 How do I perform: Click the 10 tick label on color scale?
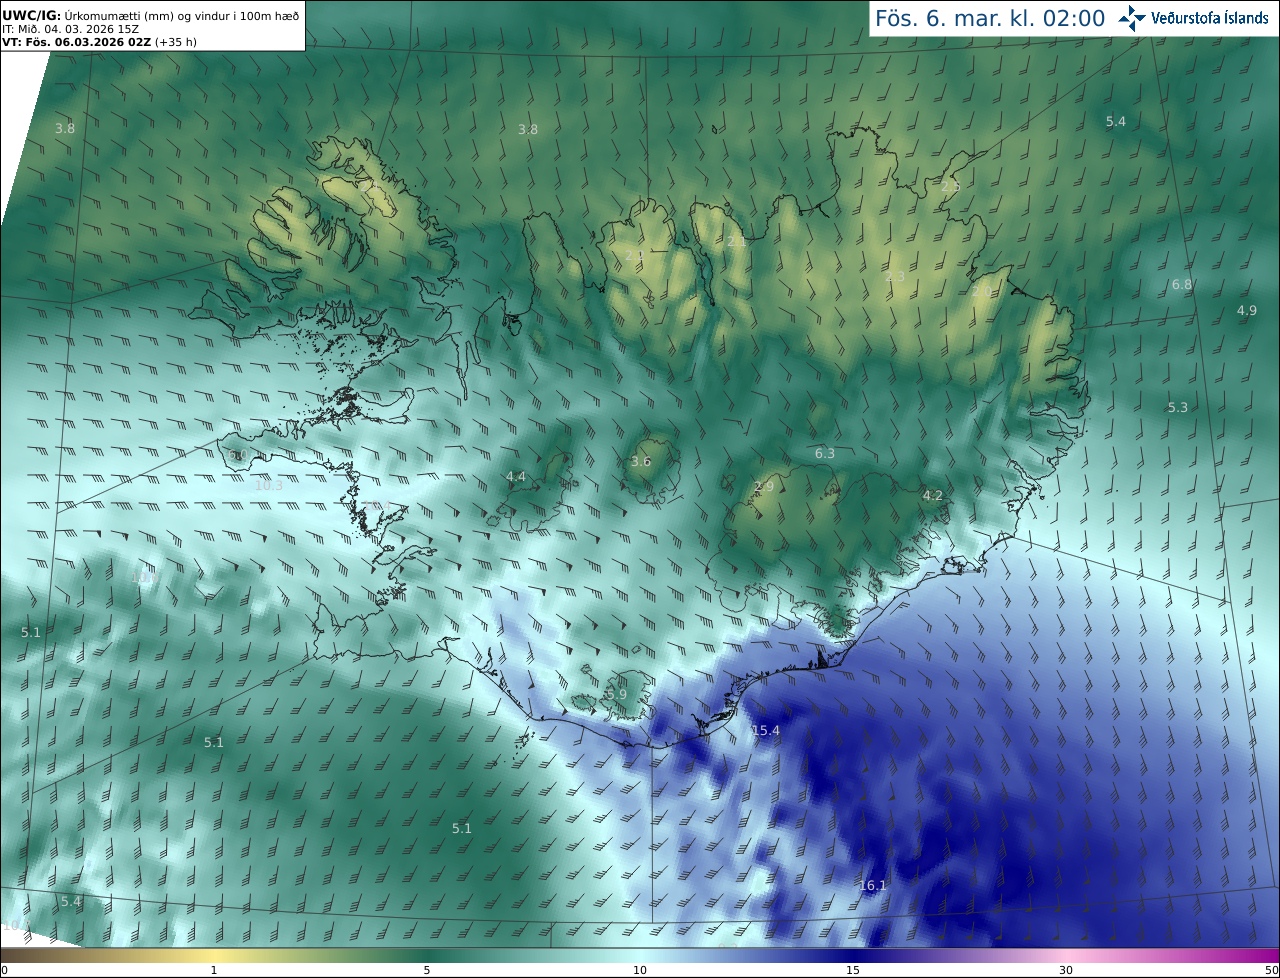(x=640, y=970)
